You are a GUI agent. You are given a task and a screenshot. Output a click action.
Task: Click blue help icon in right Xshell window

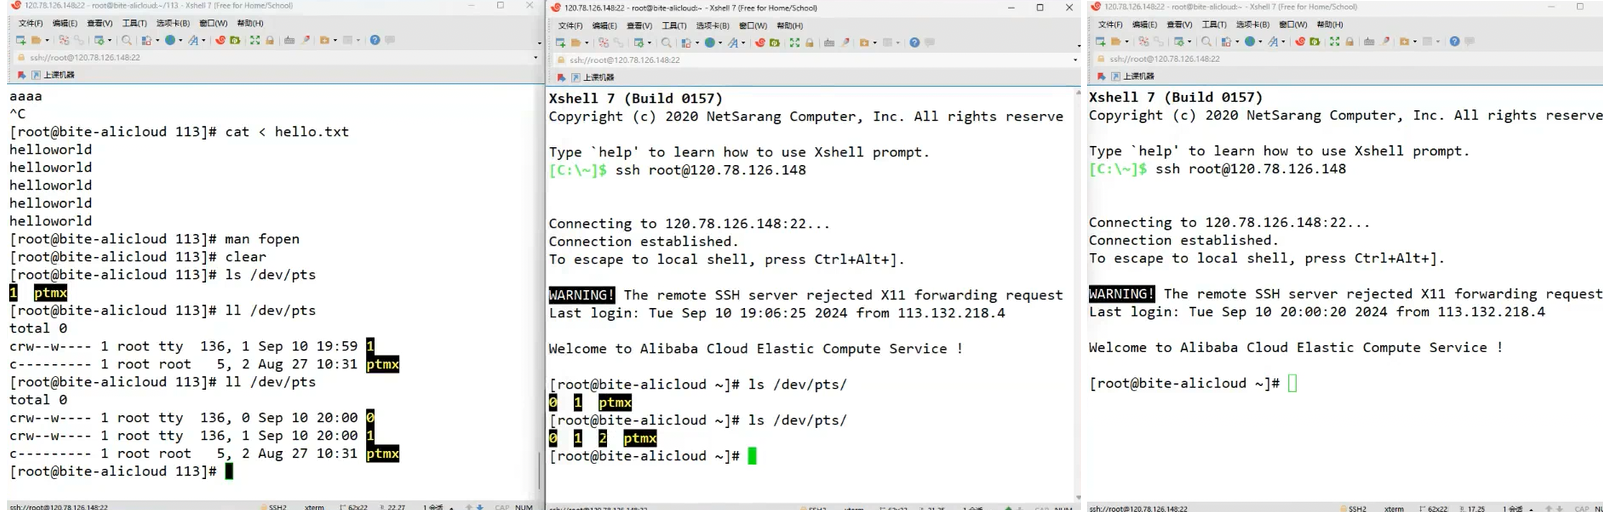pyautogui.click(x=1455, y=41)
